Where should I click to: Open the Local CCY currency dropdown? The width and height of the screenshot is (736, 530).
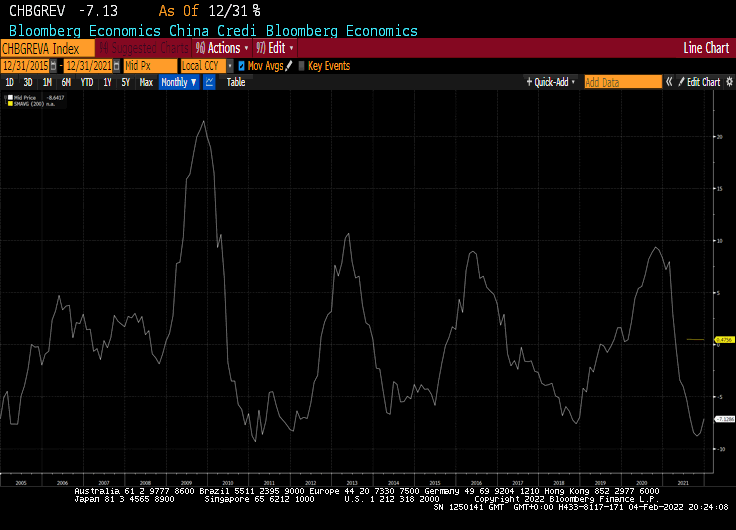click(x=229, y=66)
